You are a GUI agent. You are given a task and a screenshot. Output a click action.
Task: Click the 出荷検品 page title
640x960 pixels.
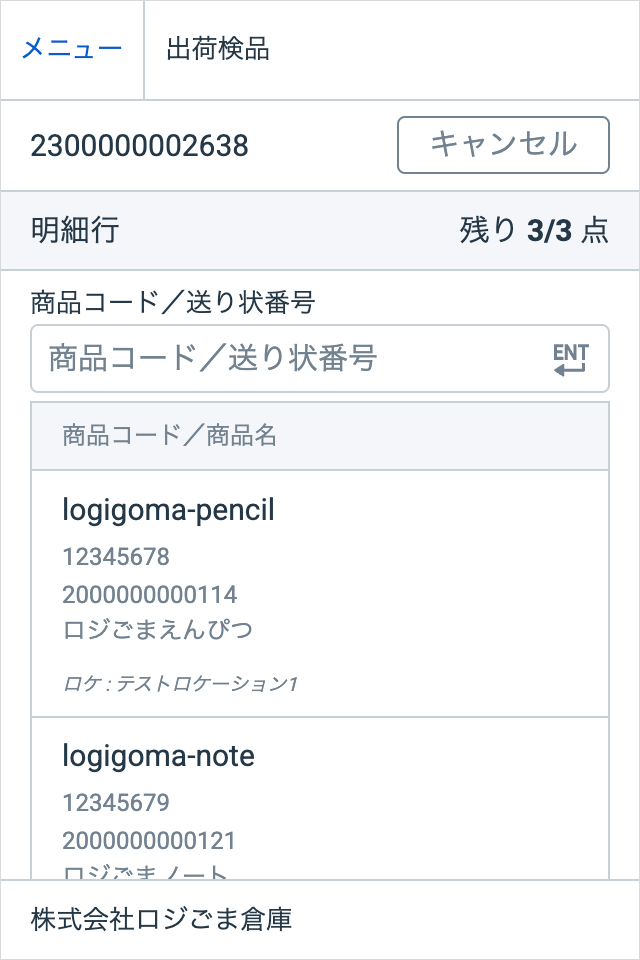[x=218, y=49]
